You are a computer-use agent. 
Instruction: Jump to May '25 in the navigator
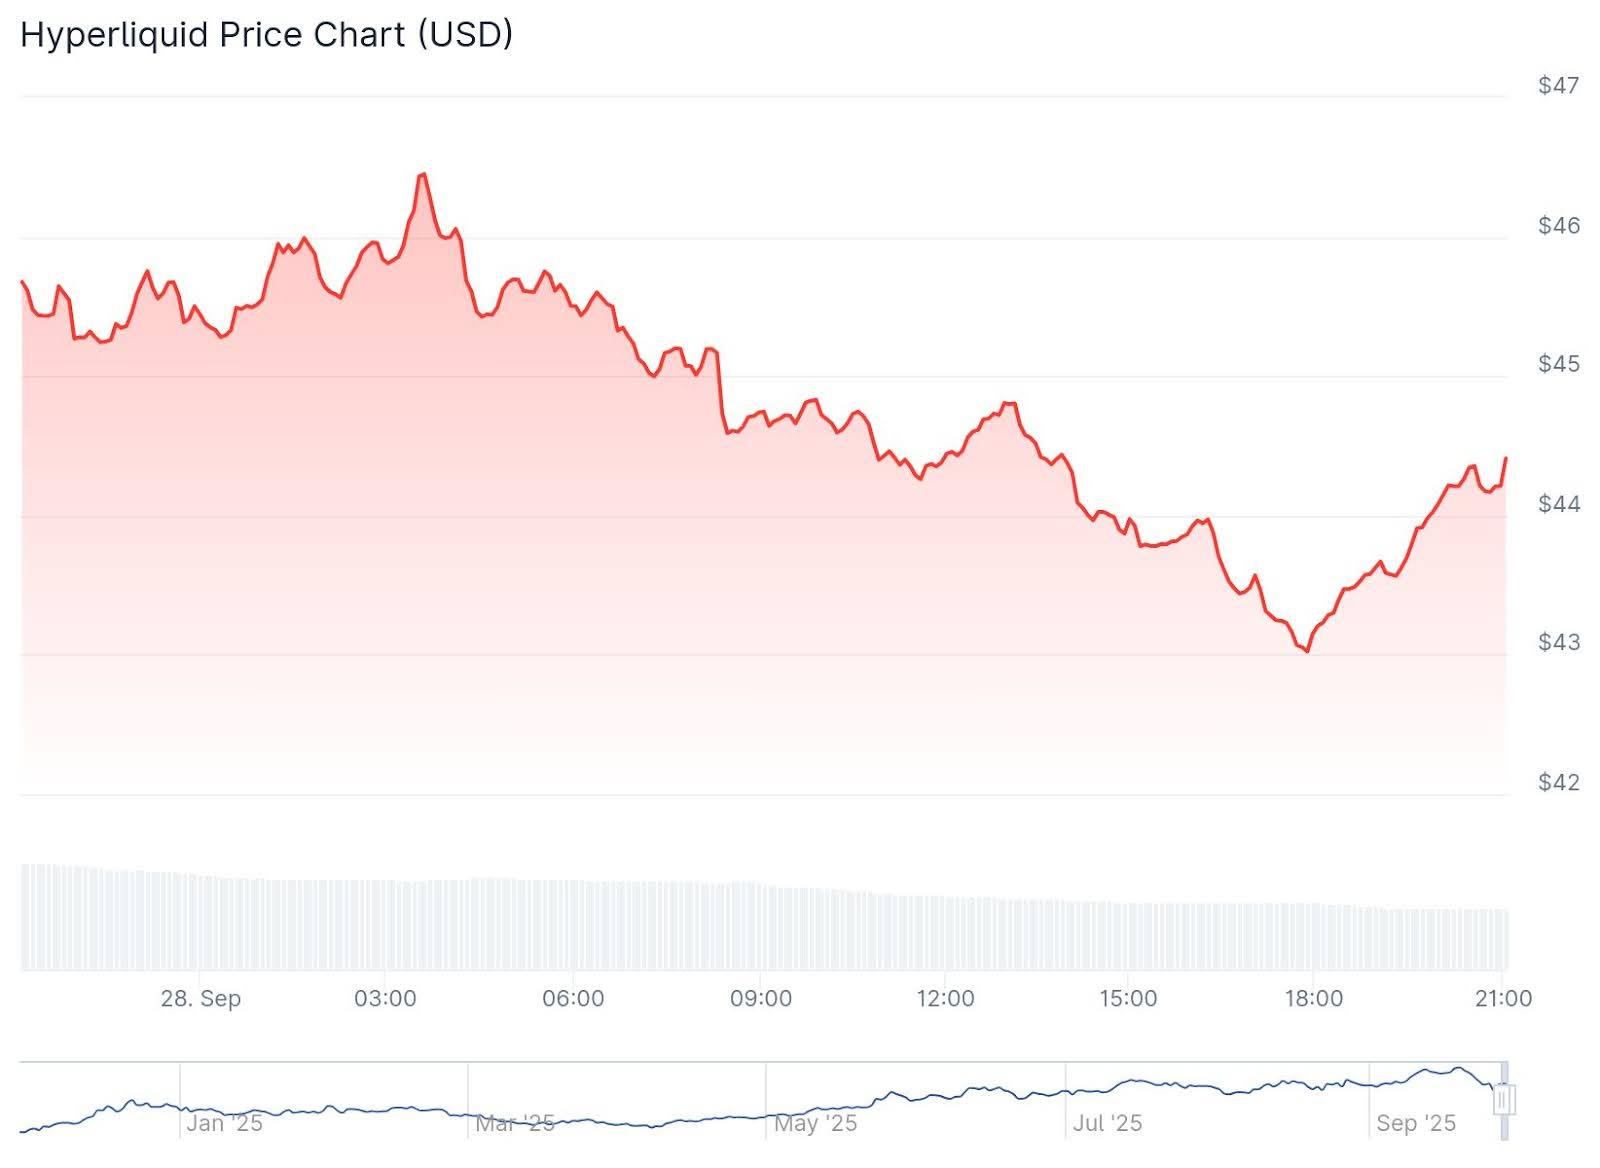pos(816,1123)
